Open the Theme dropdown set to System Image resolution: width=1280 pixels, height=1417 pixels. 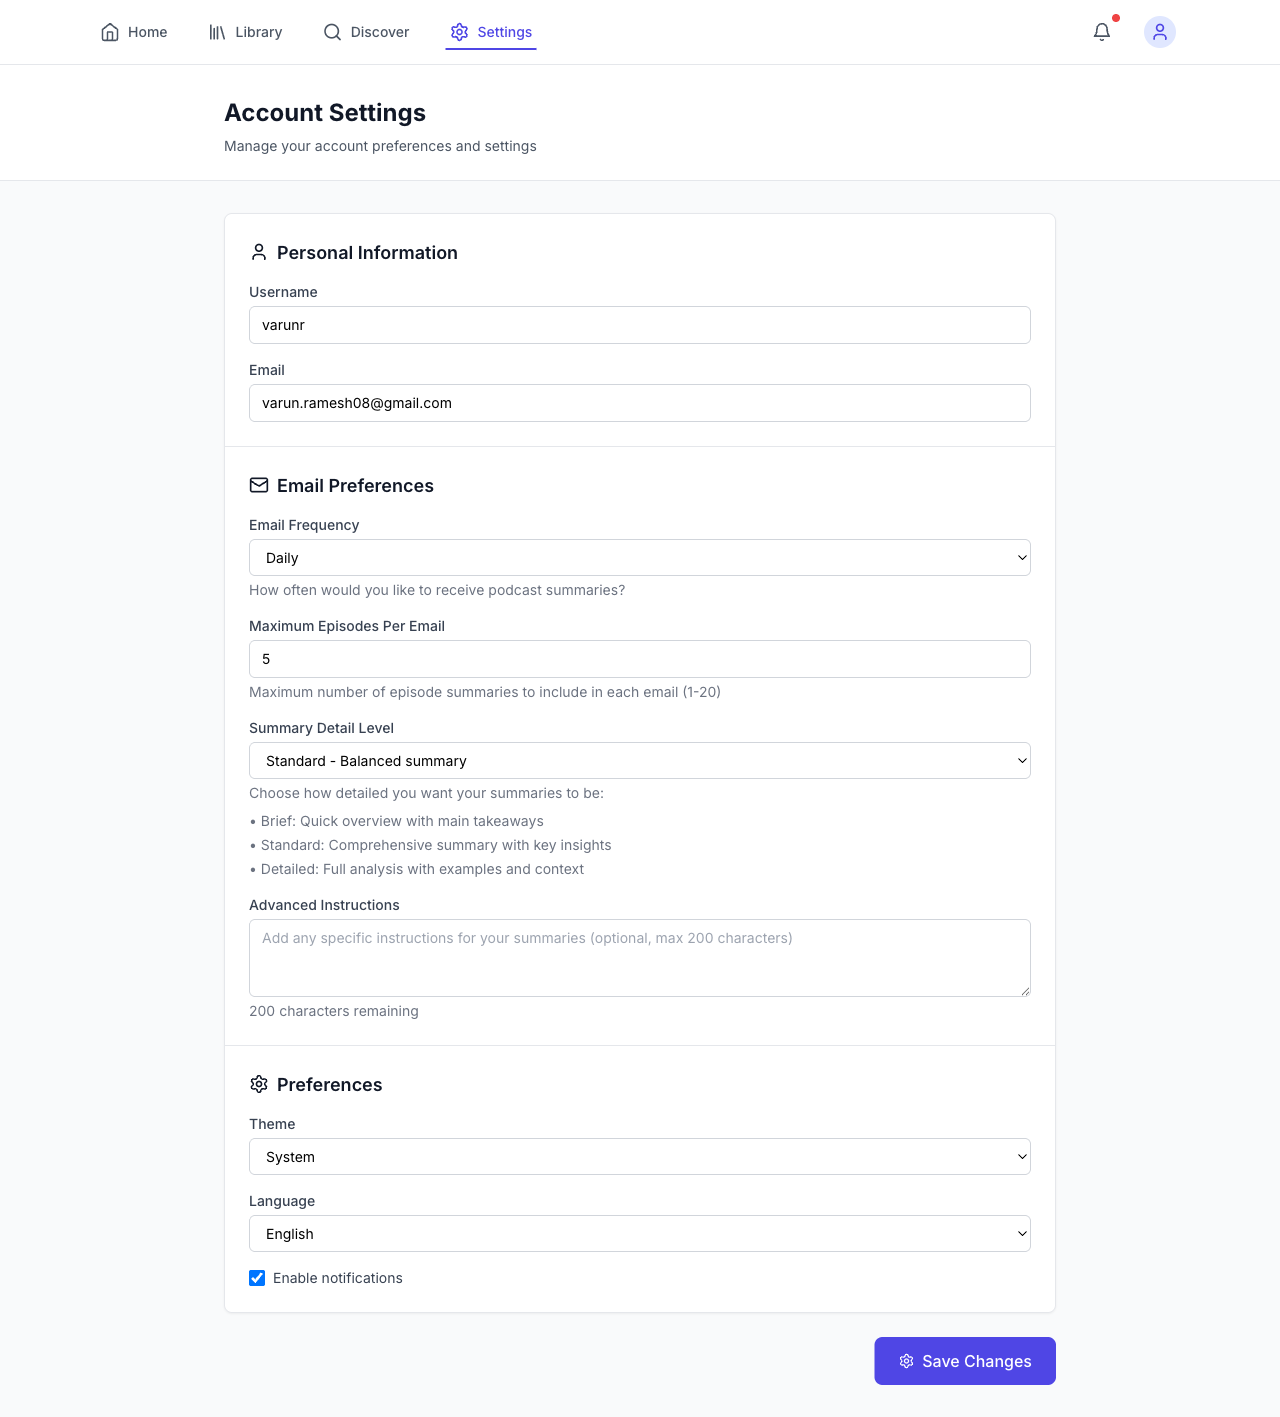[639, 1156]
